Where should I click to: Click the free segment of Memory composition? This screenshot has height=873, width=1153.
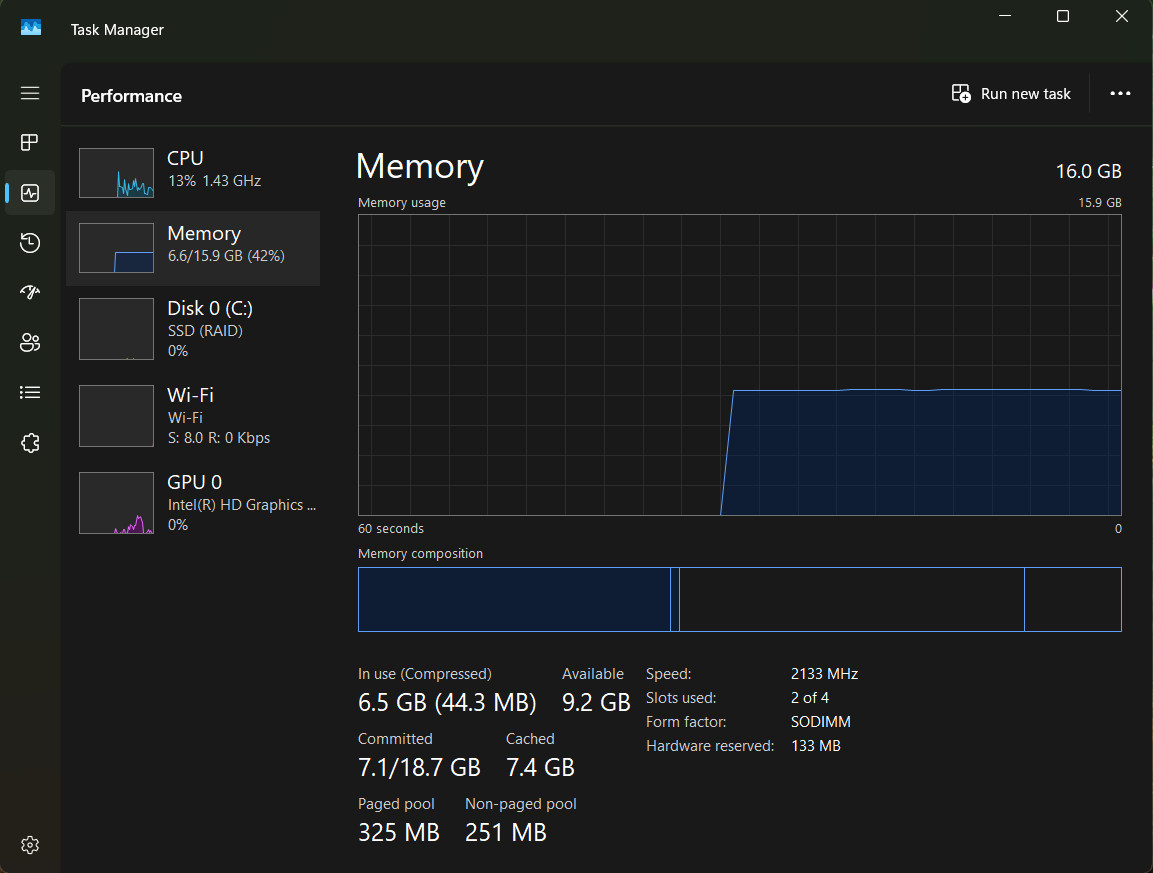coord(1073,599)
